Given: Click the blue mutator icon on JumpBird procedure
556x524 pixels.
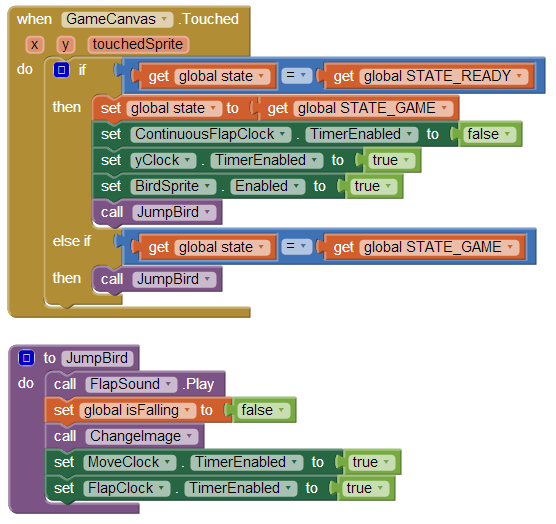Looking at the screenshot, I should click(26, 358).
